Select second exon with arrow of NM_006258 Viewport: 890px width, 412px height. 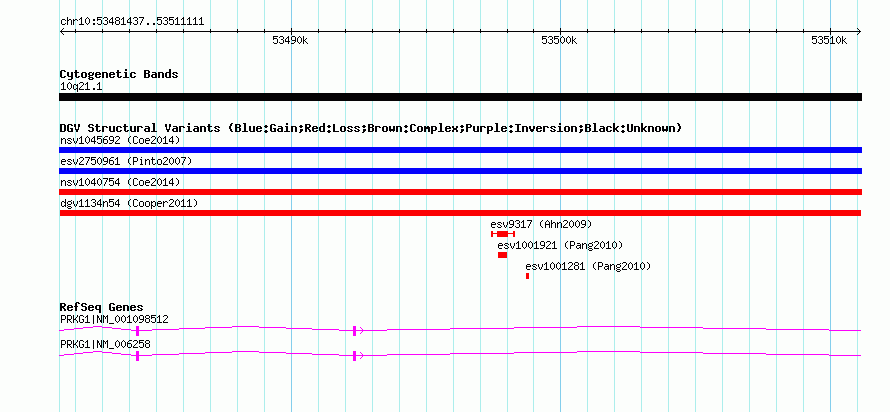pos(357,356)
